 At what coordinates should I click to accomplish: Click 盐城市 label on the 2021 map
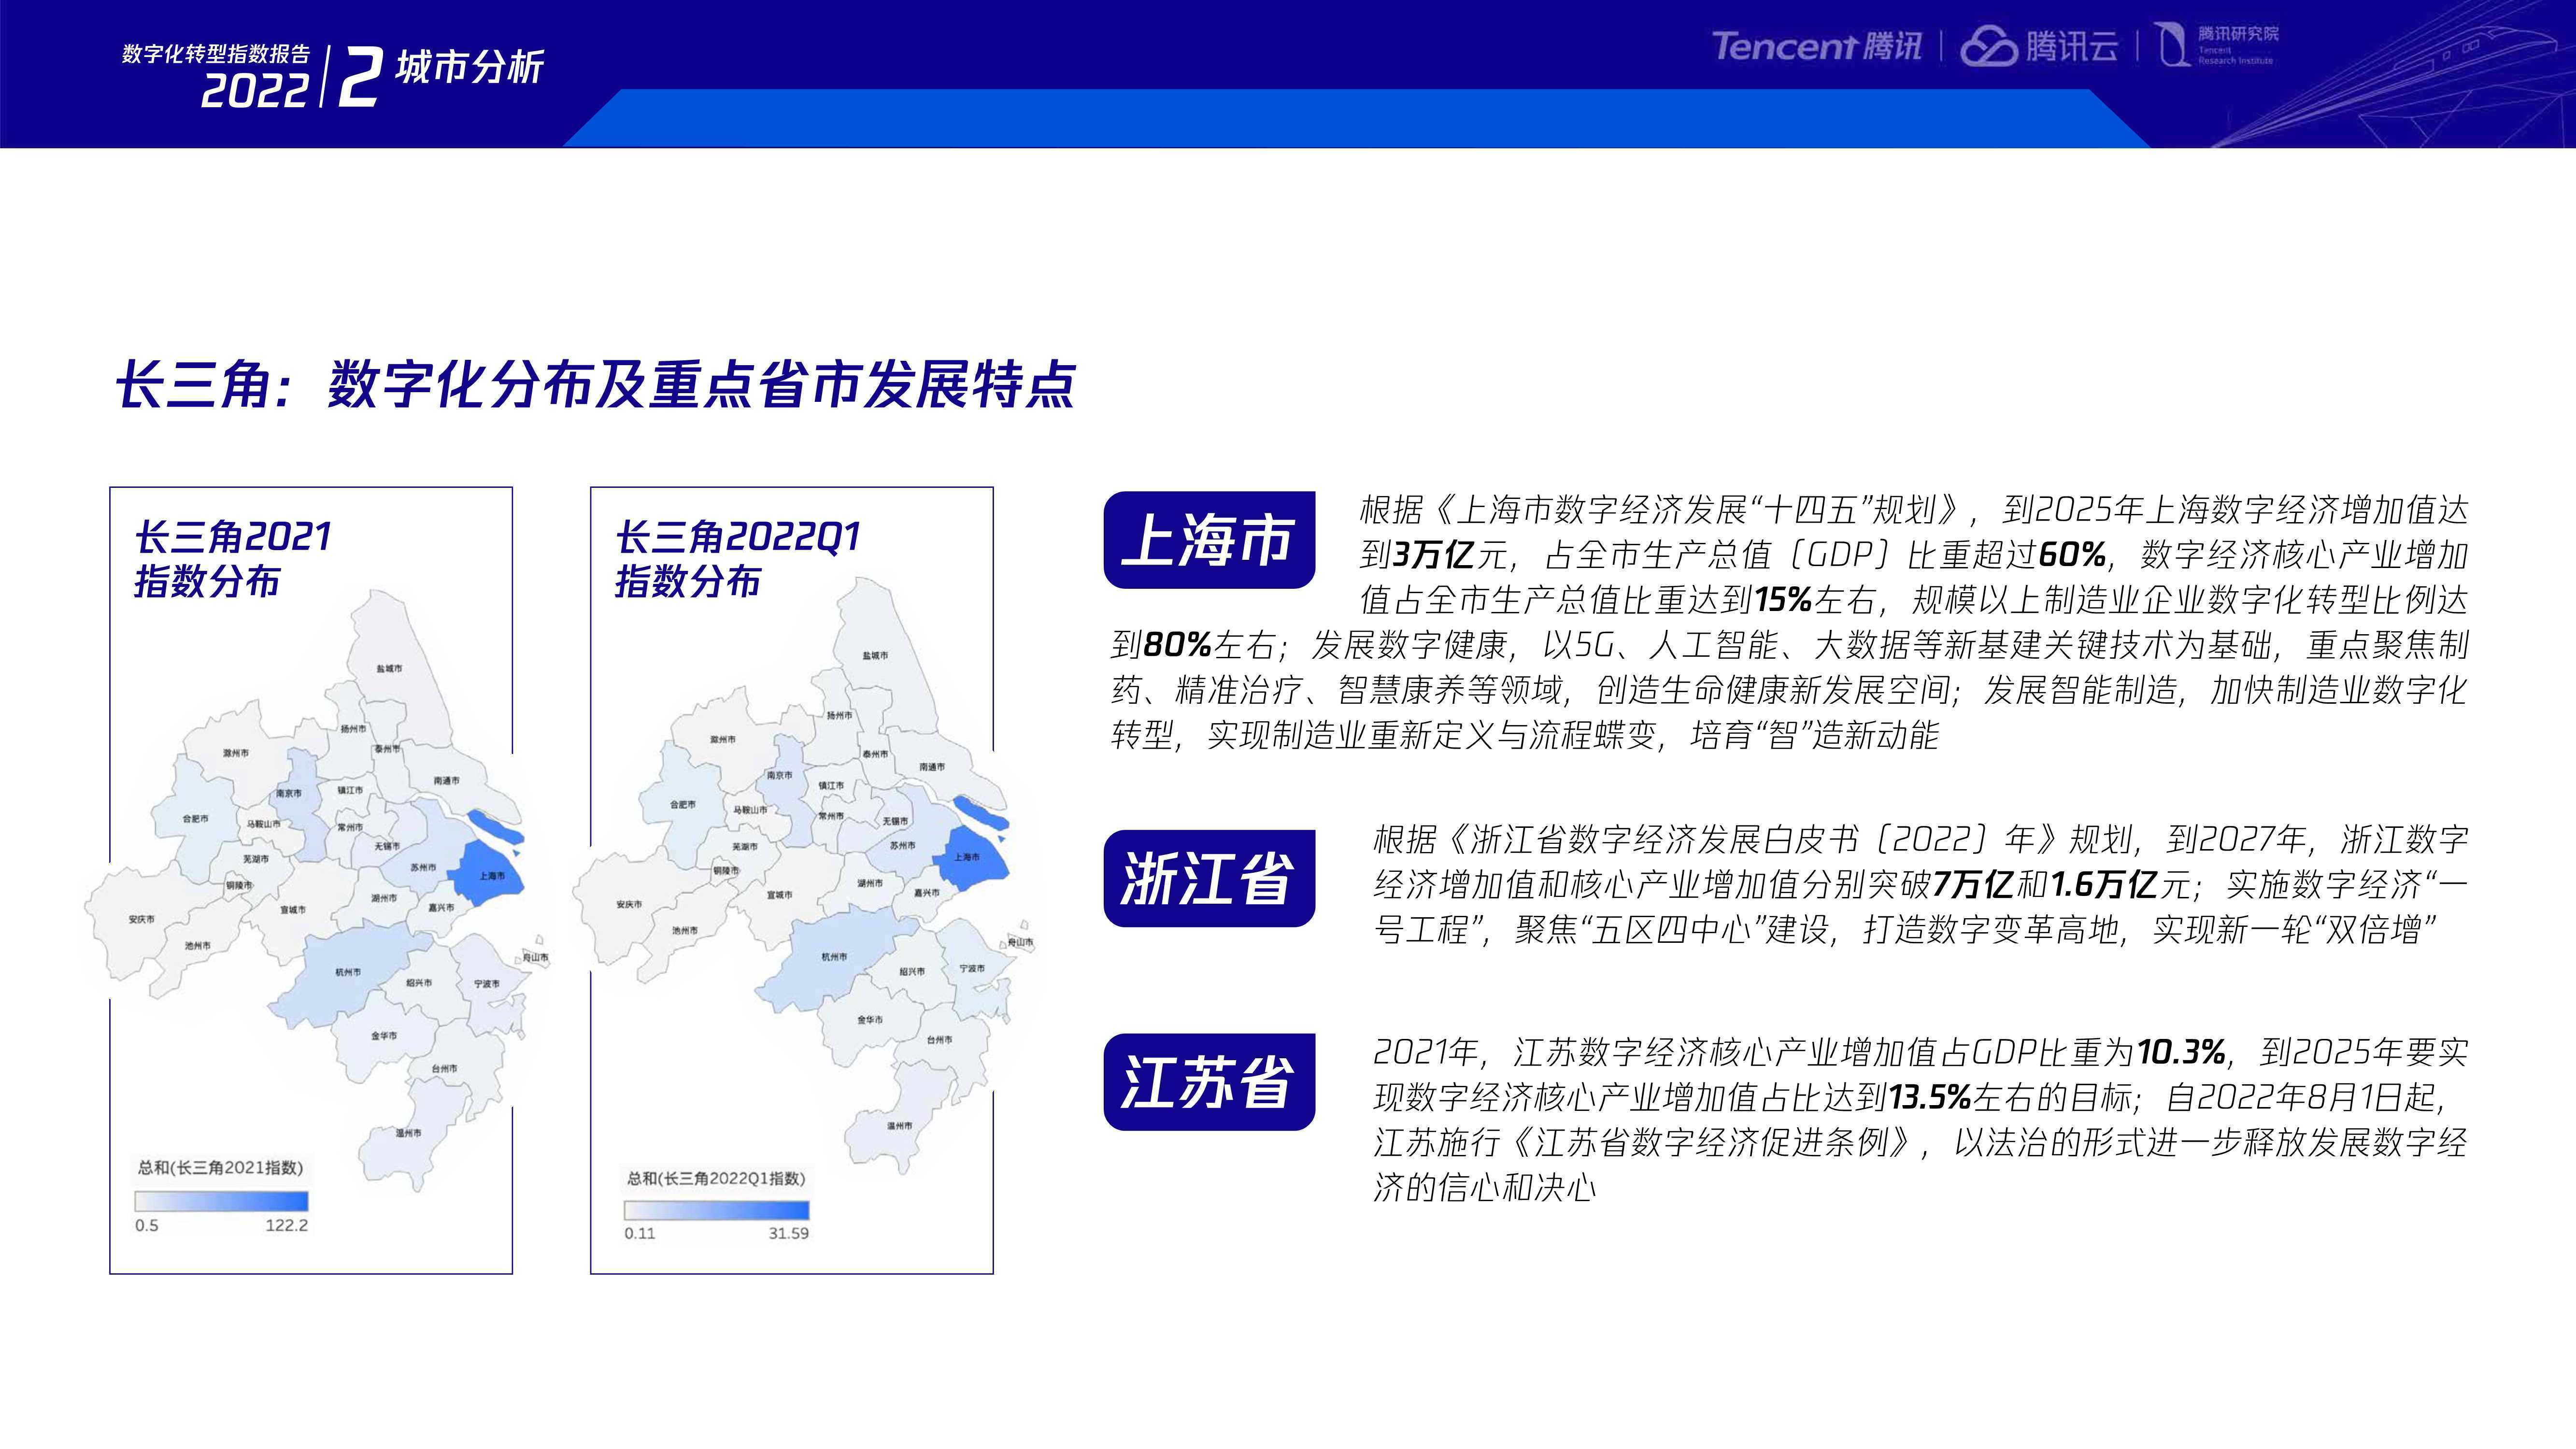click(389, 668)
